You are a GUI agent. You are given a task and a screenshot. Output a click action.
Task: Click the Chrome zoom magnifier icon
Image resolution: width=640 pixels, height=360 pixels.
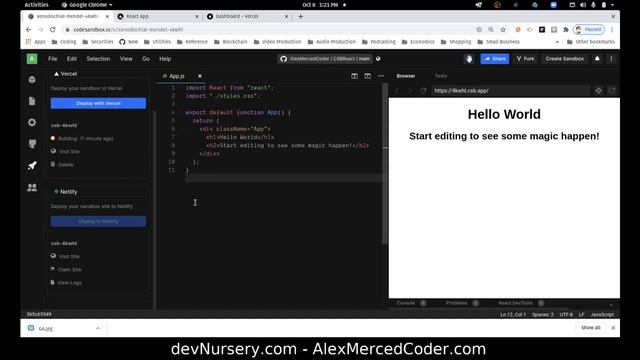pos(491,29)
